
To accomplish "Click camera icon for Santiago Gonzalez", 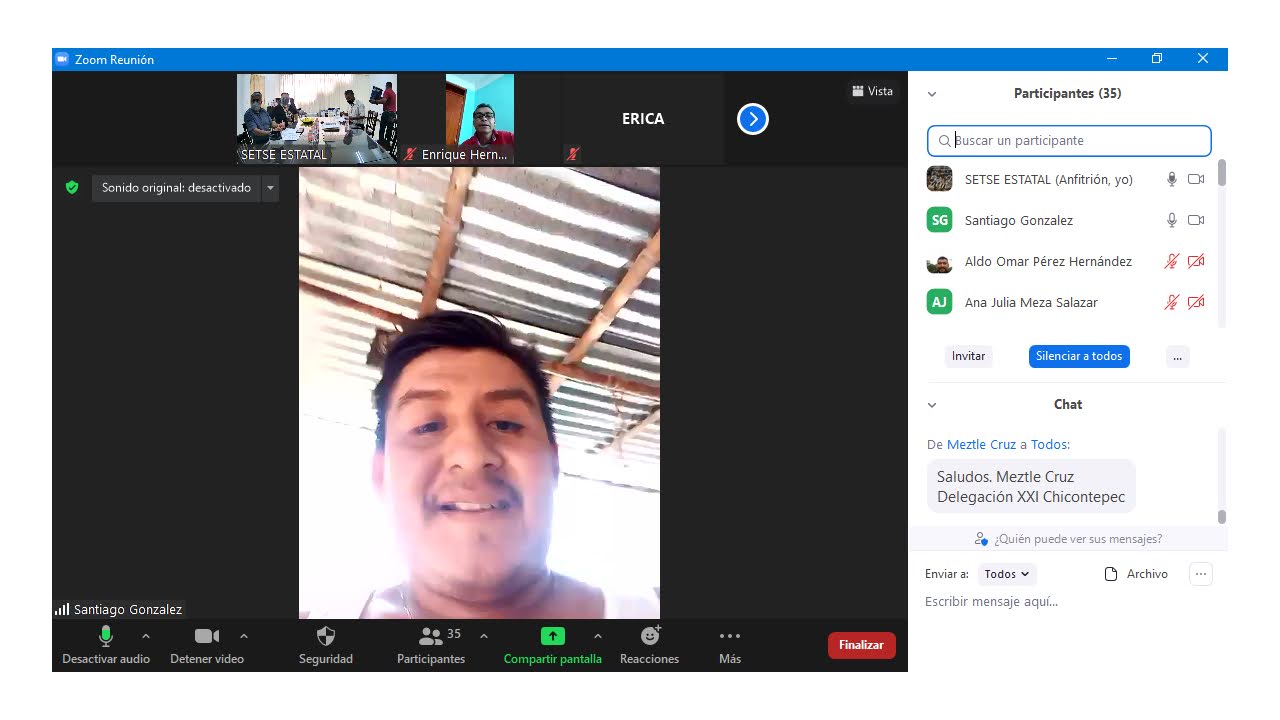I will [x=1196, y=220].
